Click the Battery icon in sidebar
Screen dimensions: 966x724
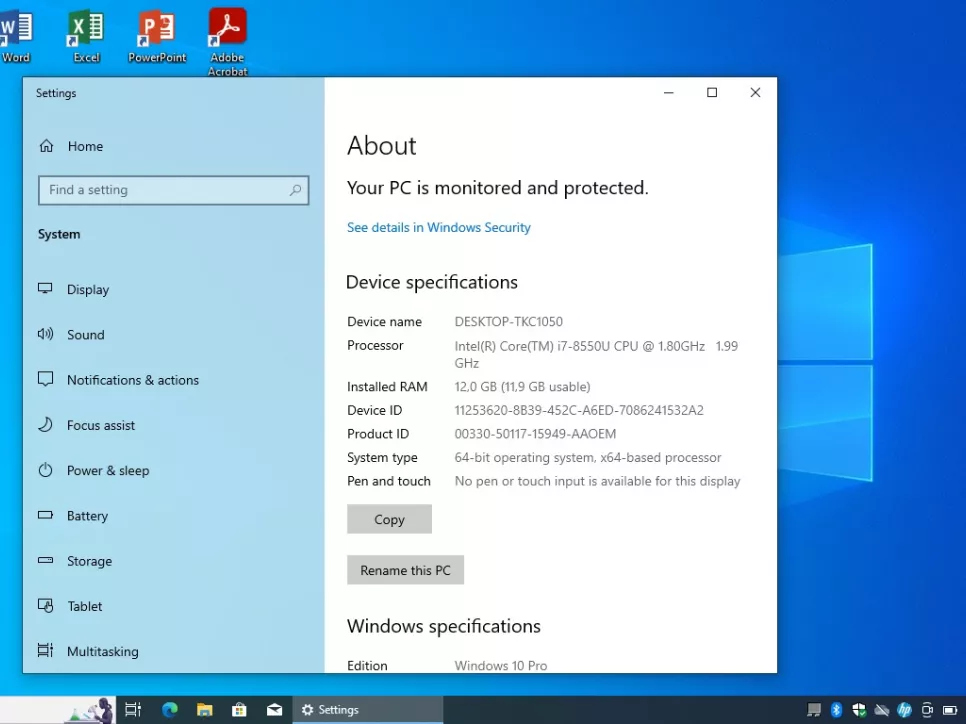click(x=45, y=515)
